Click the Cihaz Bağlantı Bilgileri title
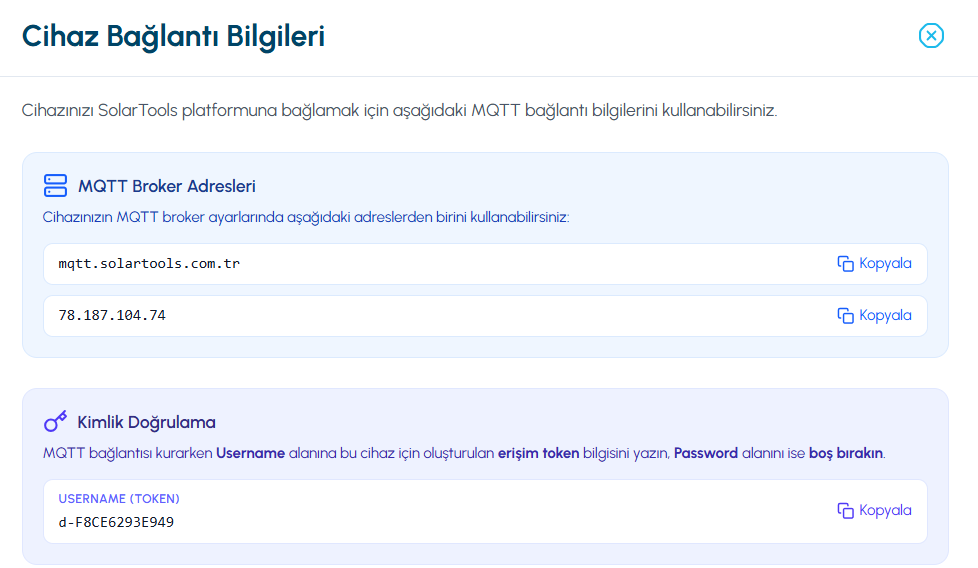 pos(173,36)
